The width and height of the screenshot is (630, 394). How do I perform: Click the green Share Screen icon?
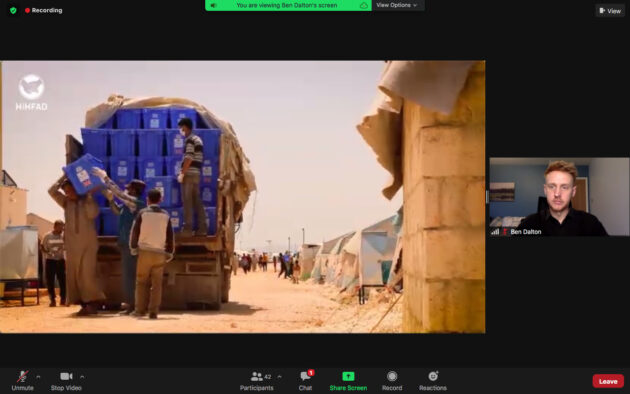348,376
